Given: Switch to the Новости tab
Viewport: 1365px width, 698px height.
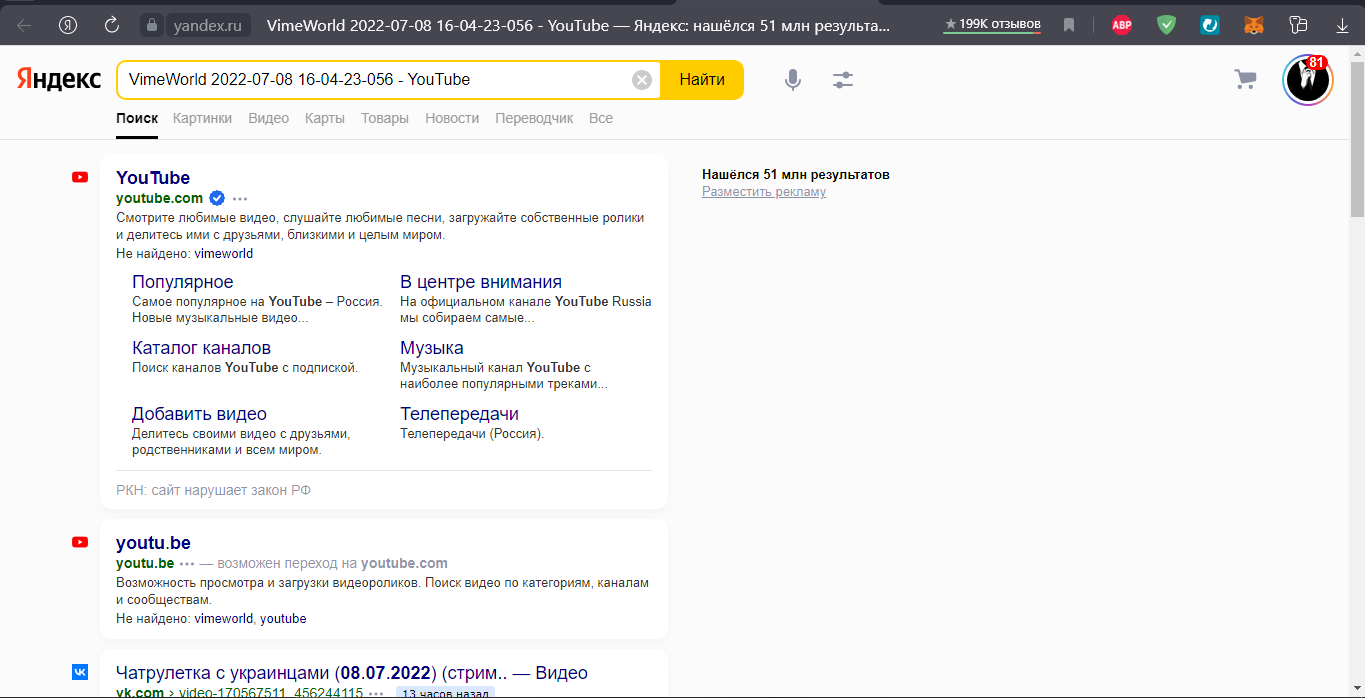Looking at the screenshot, I should click(x=452, y=118).
